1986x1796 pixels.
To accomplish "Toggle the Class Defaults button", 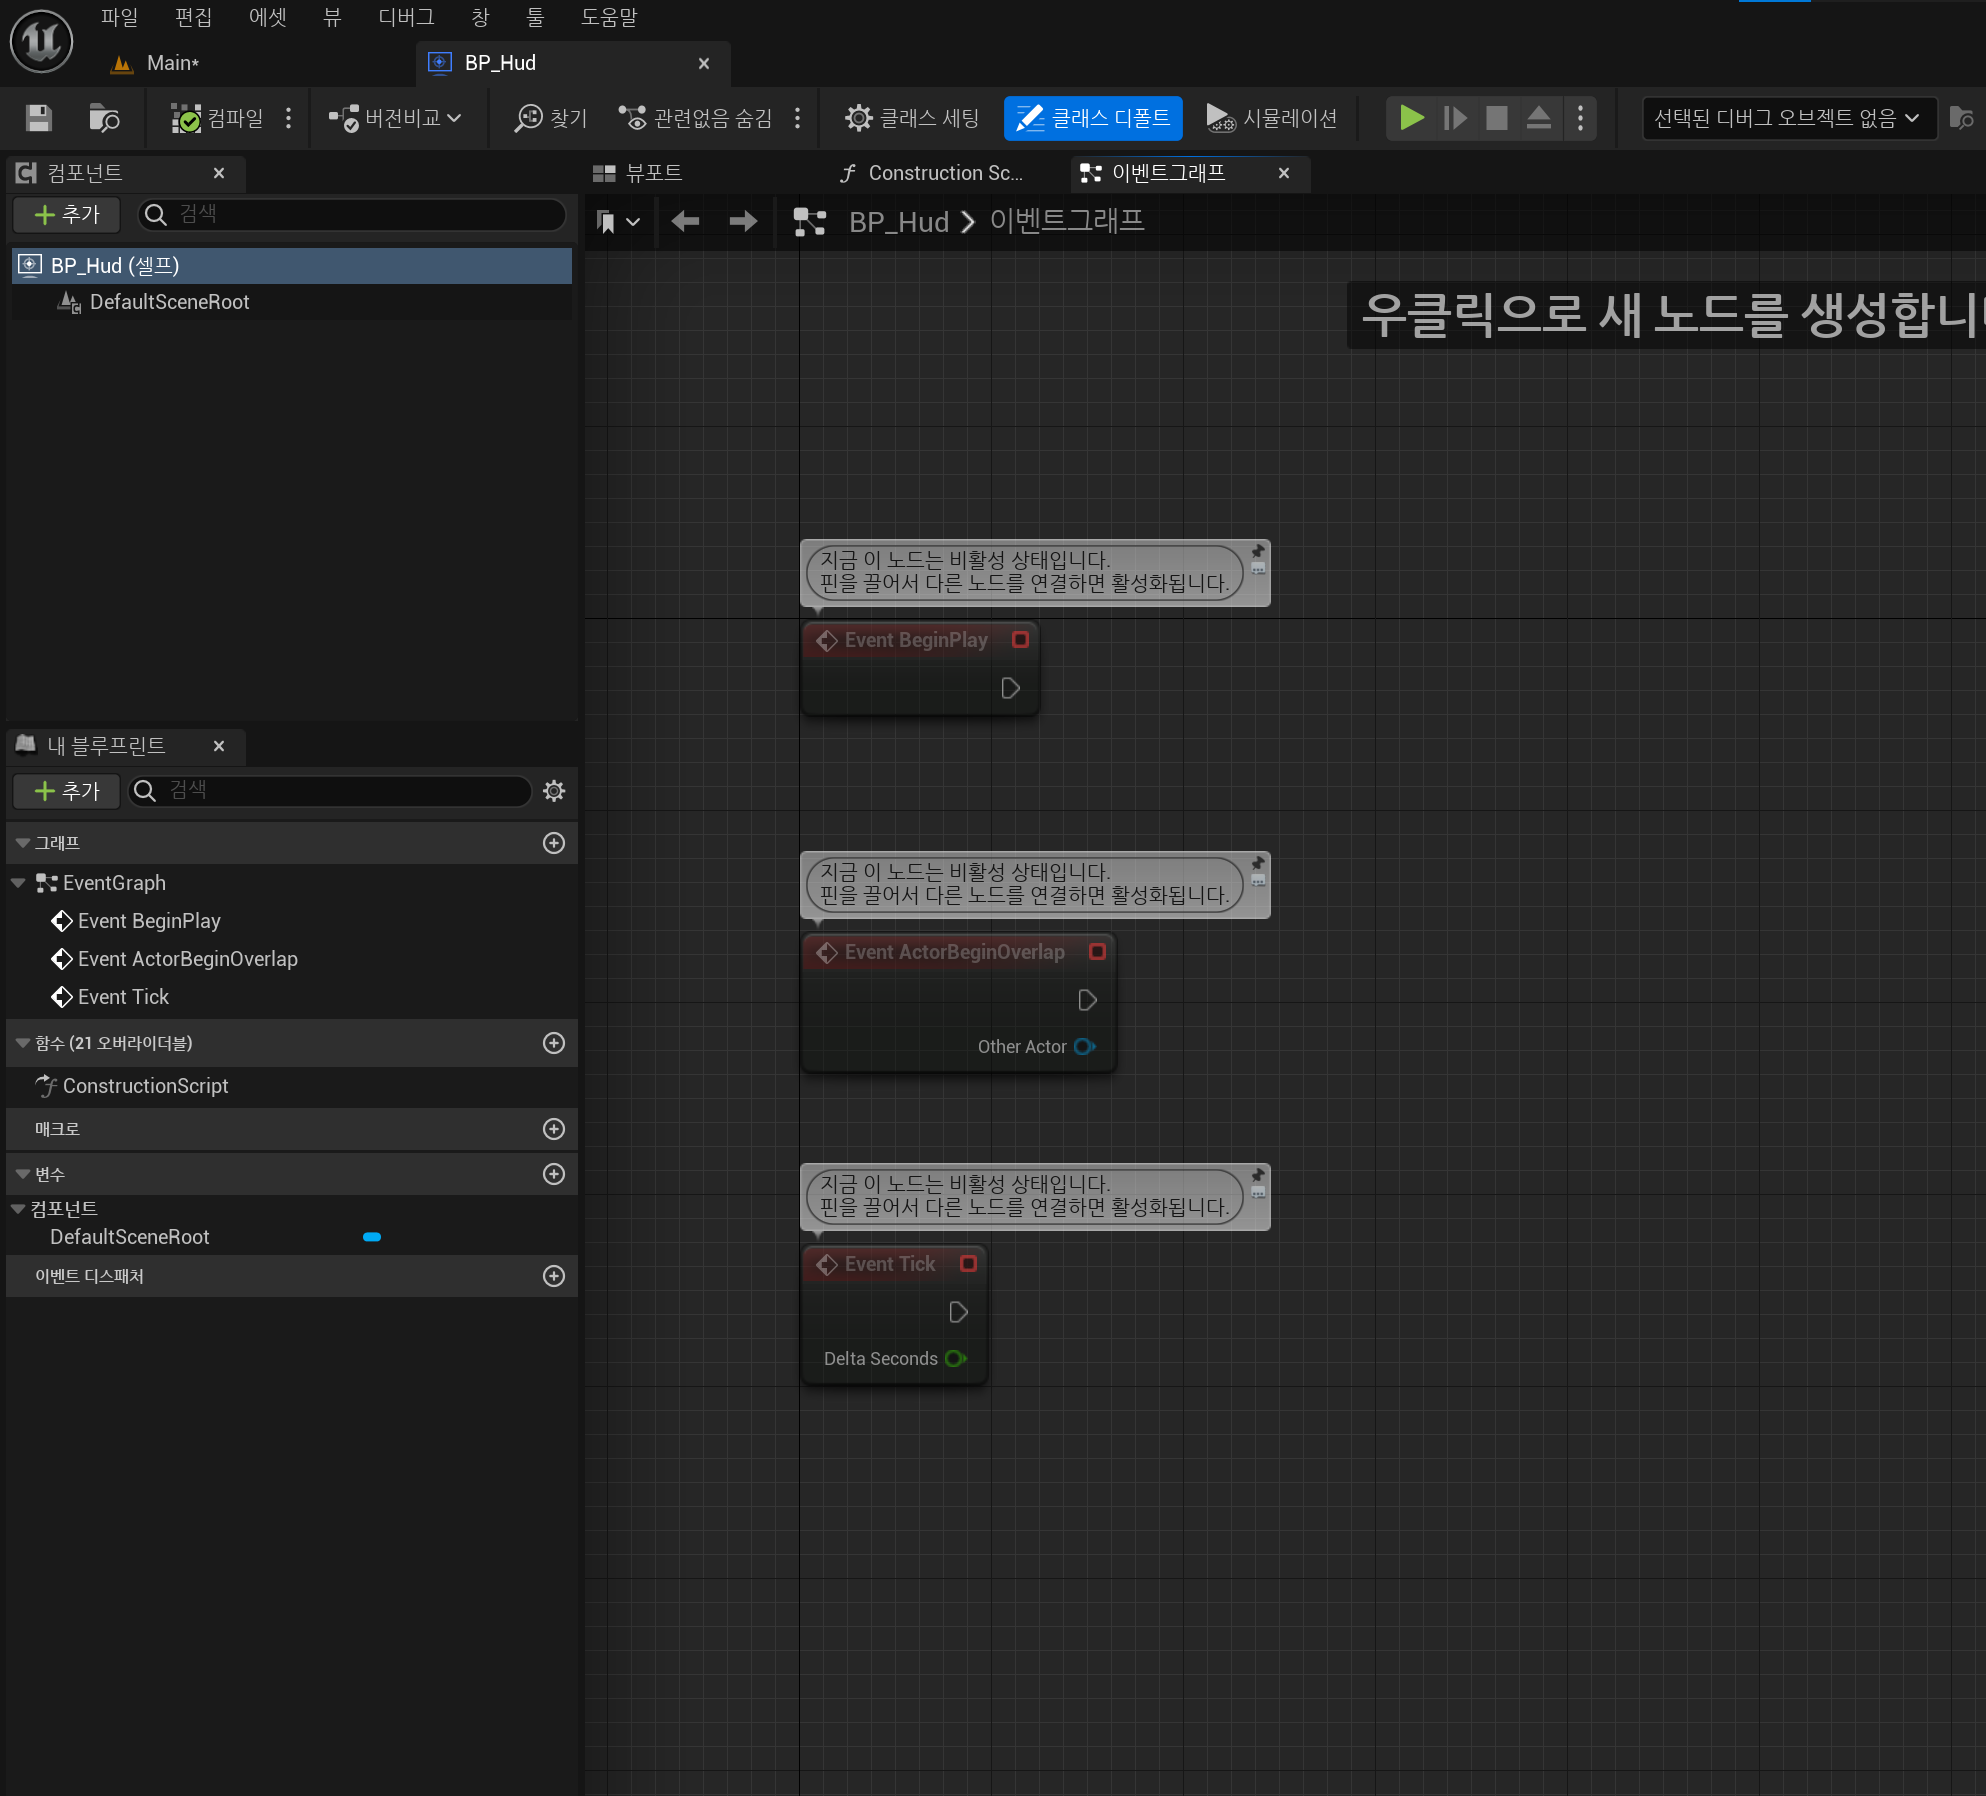I will [x=1093, y=118].
